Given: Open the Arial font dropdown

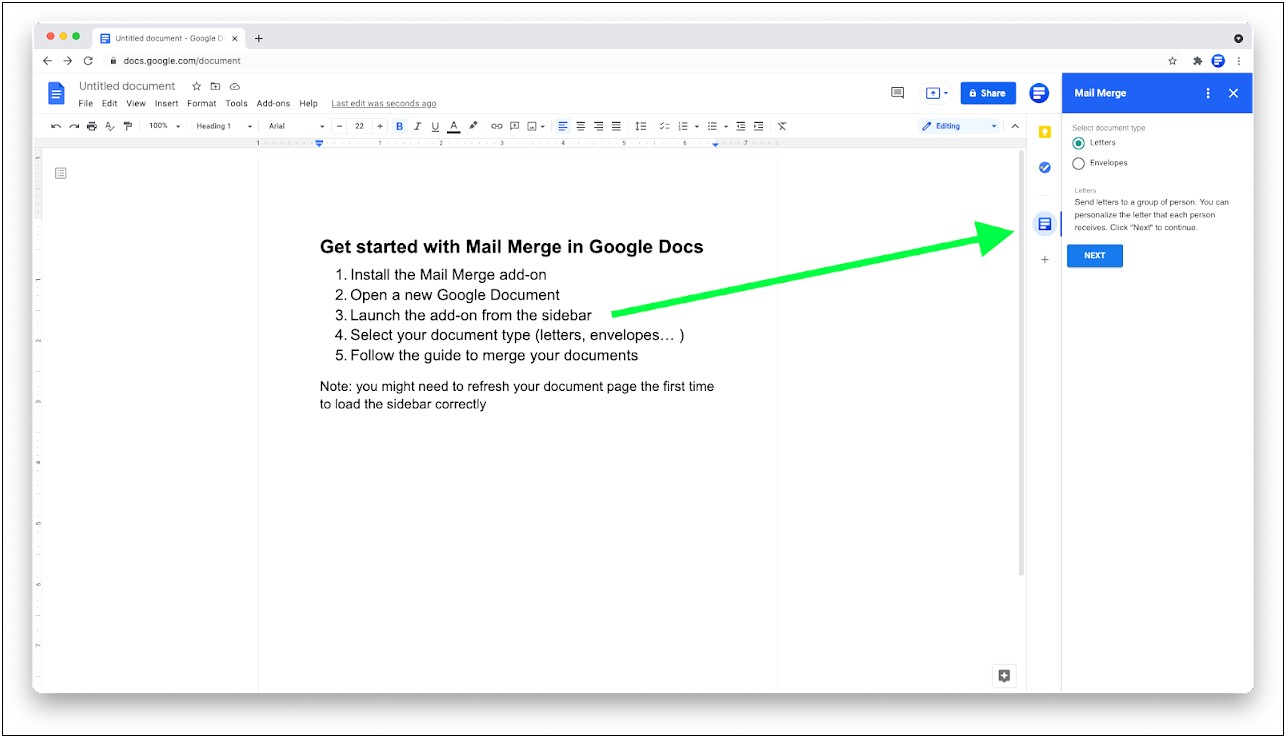Looking at the screenshot, I should coord(296,126).
